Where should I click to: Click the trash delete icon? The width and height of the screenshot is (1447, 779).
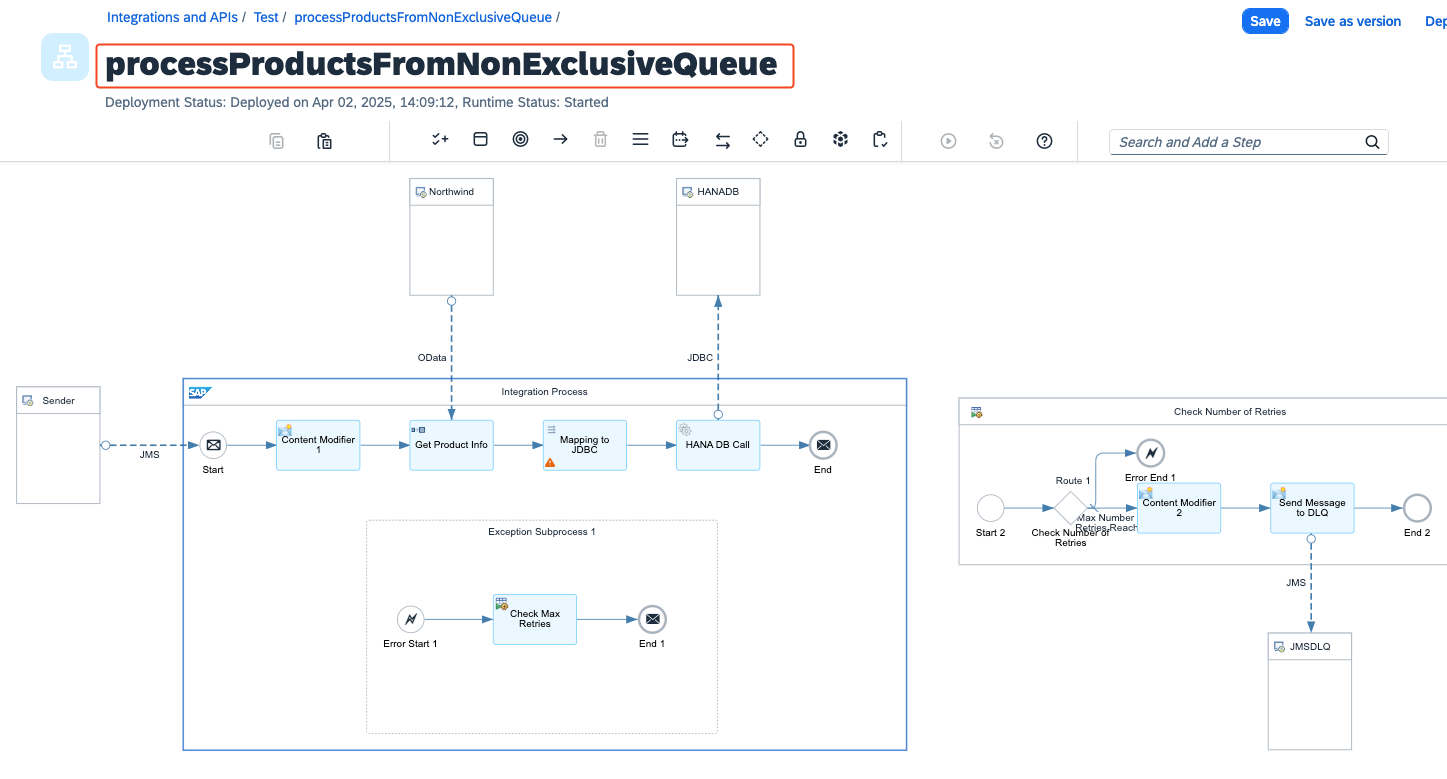tap(600, 140)
